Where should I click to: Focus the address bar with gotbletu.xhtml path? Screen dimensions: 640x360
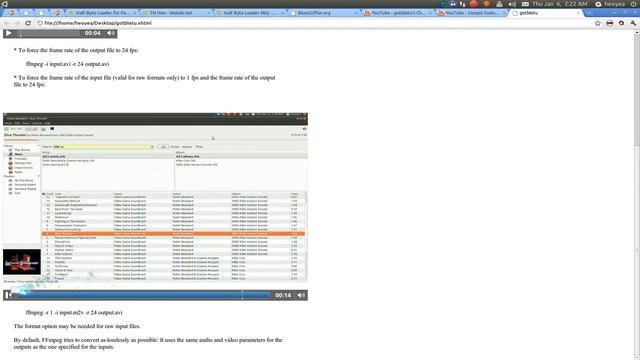(x=312, y=23)
